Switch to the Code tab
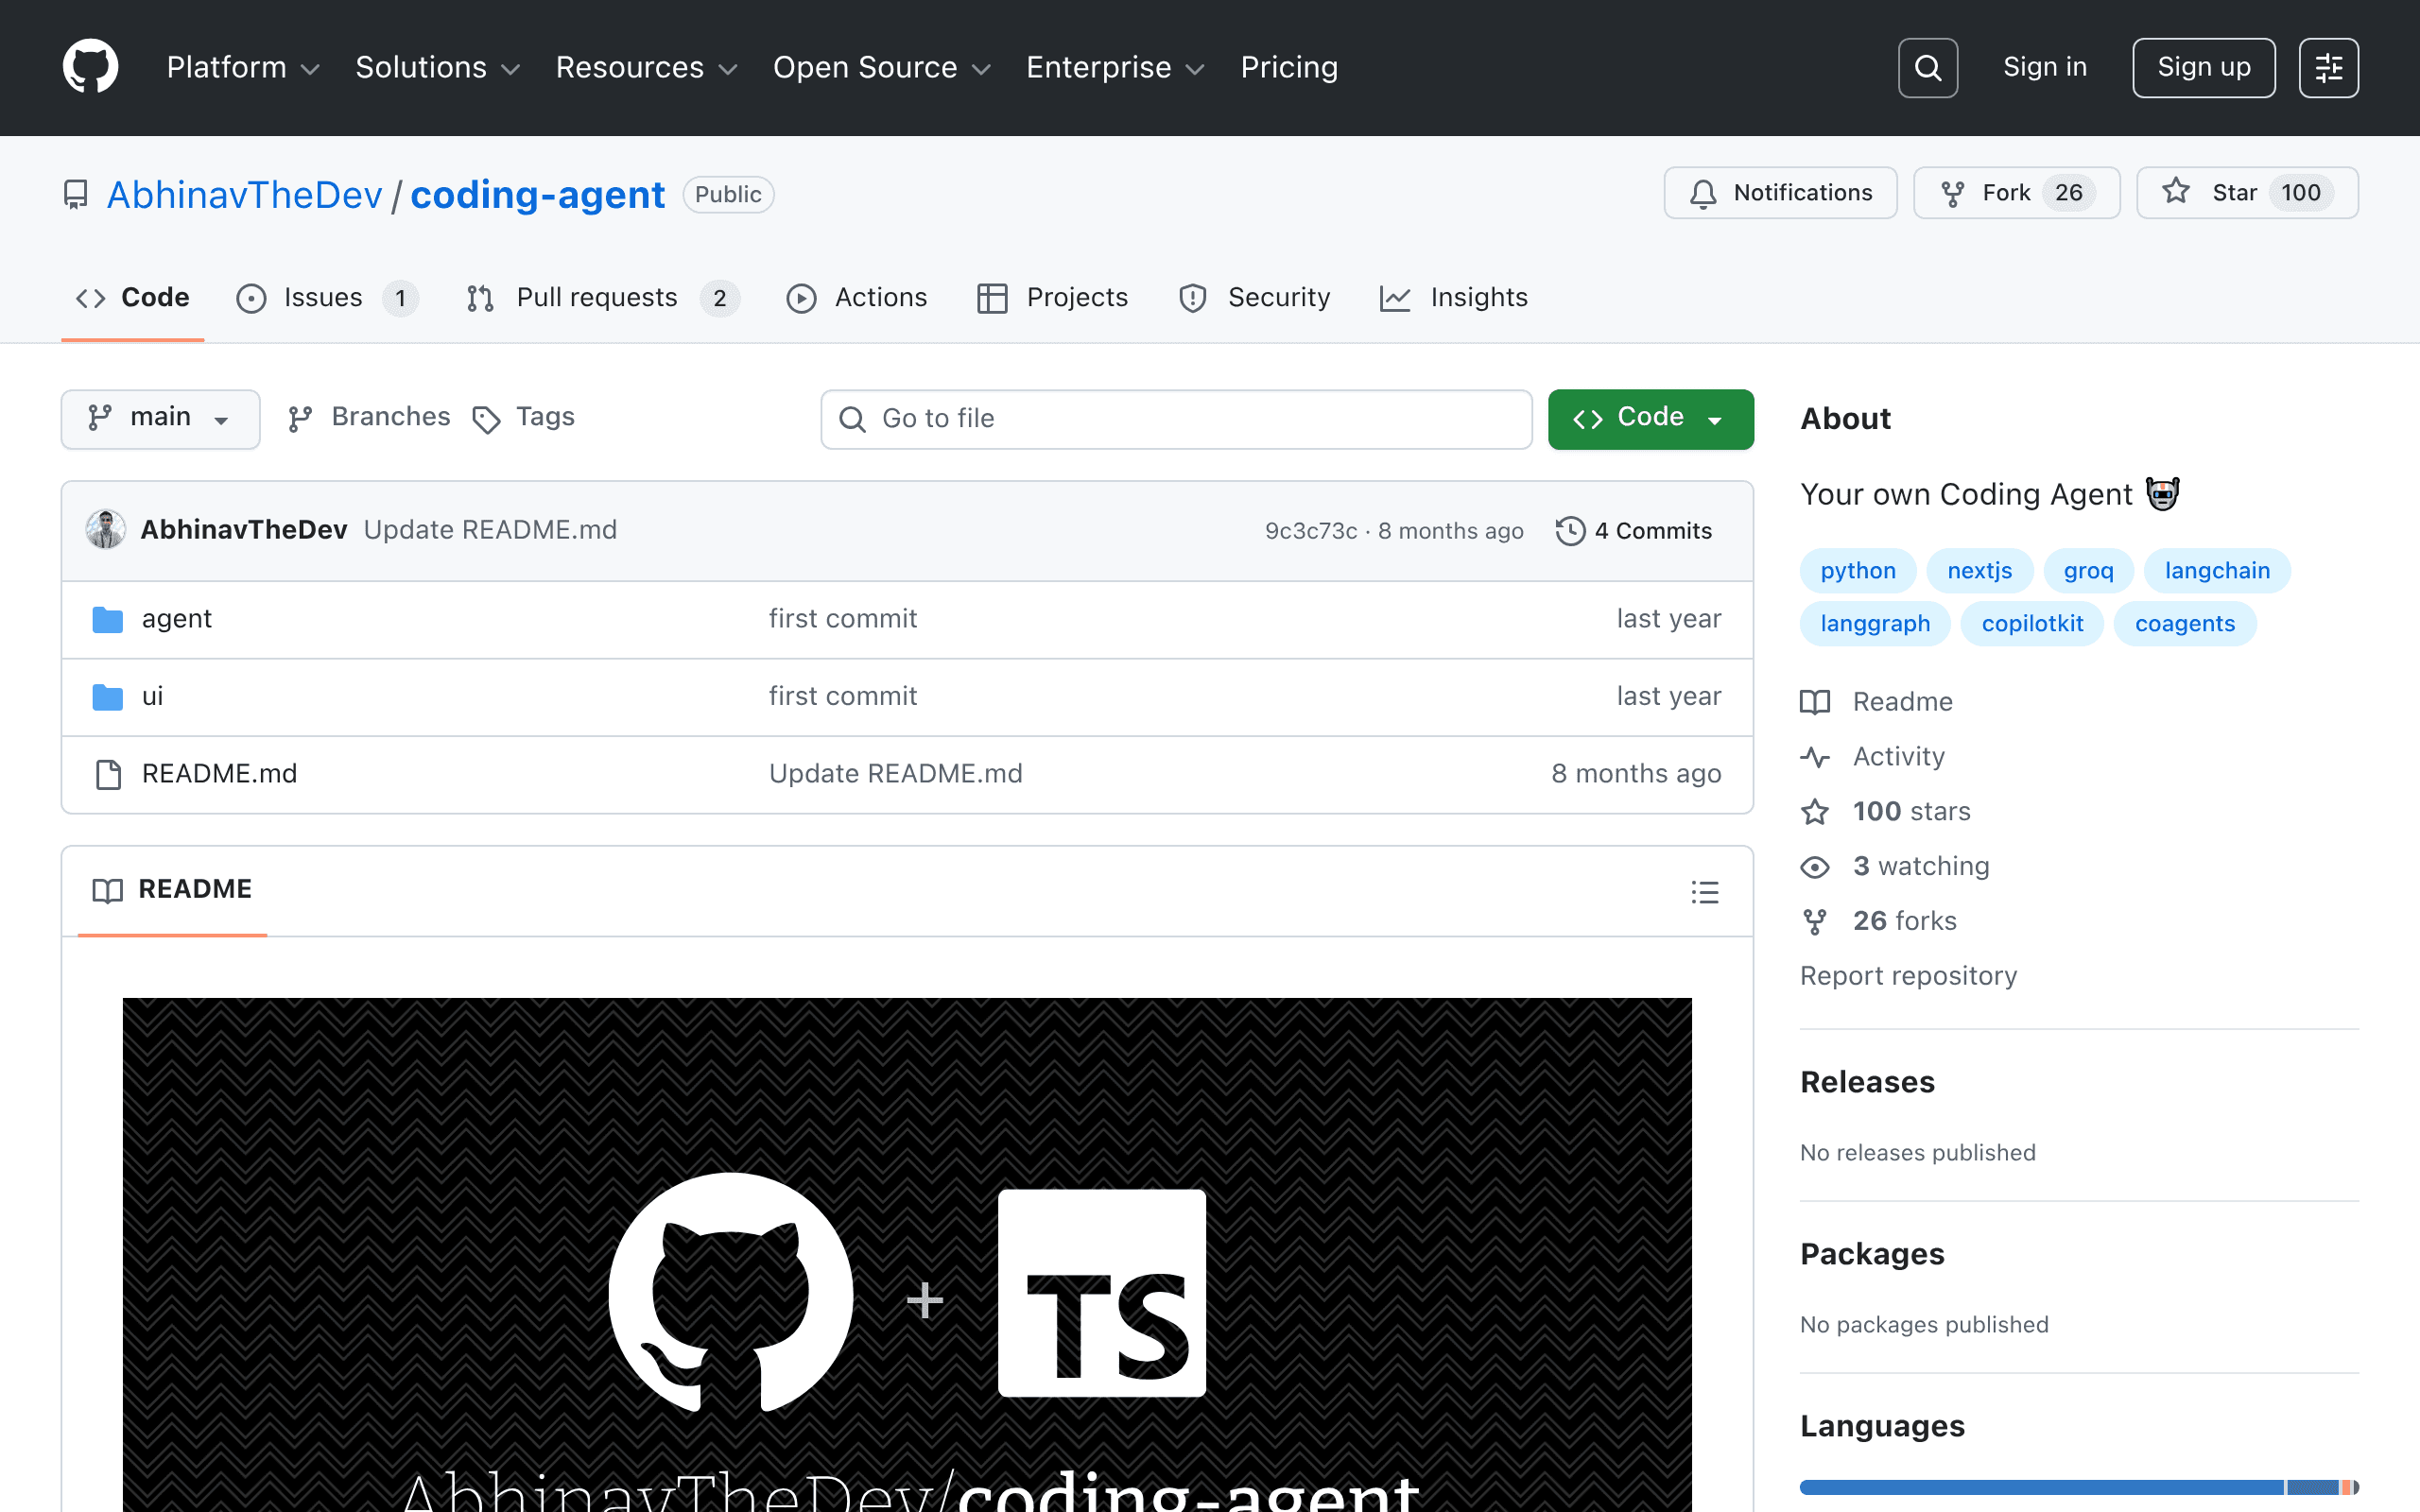This screenshot has width=2420, height=1512. (x=133, y=298)
